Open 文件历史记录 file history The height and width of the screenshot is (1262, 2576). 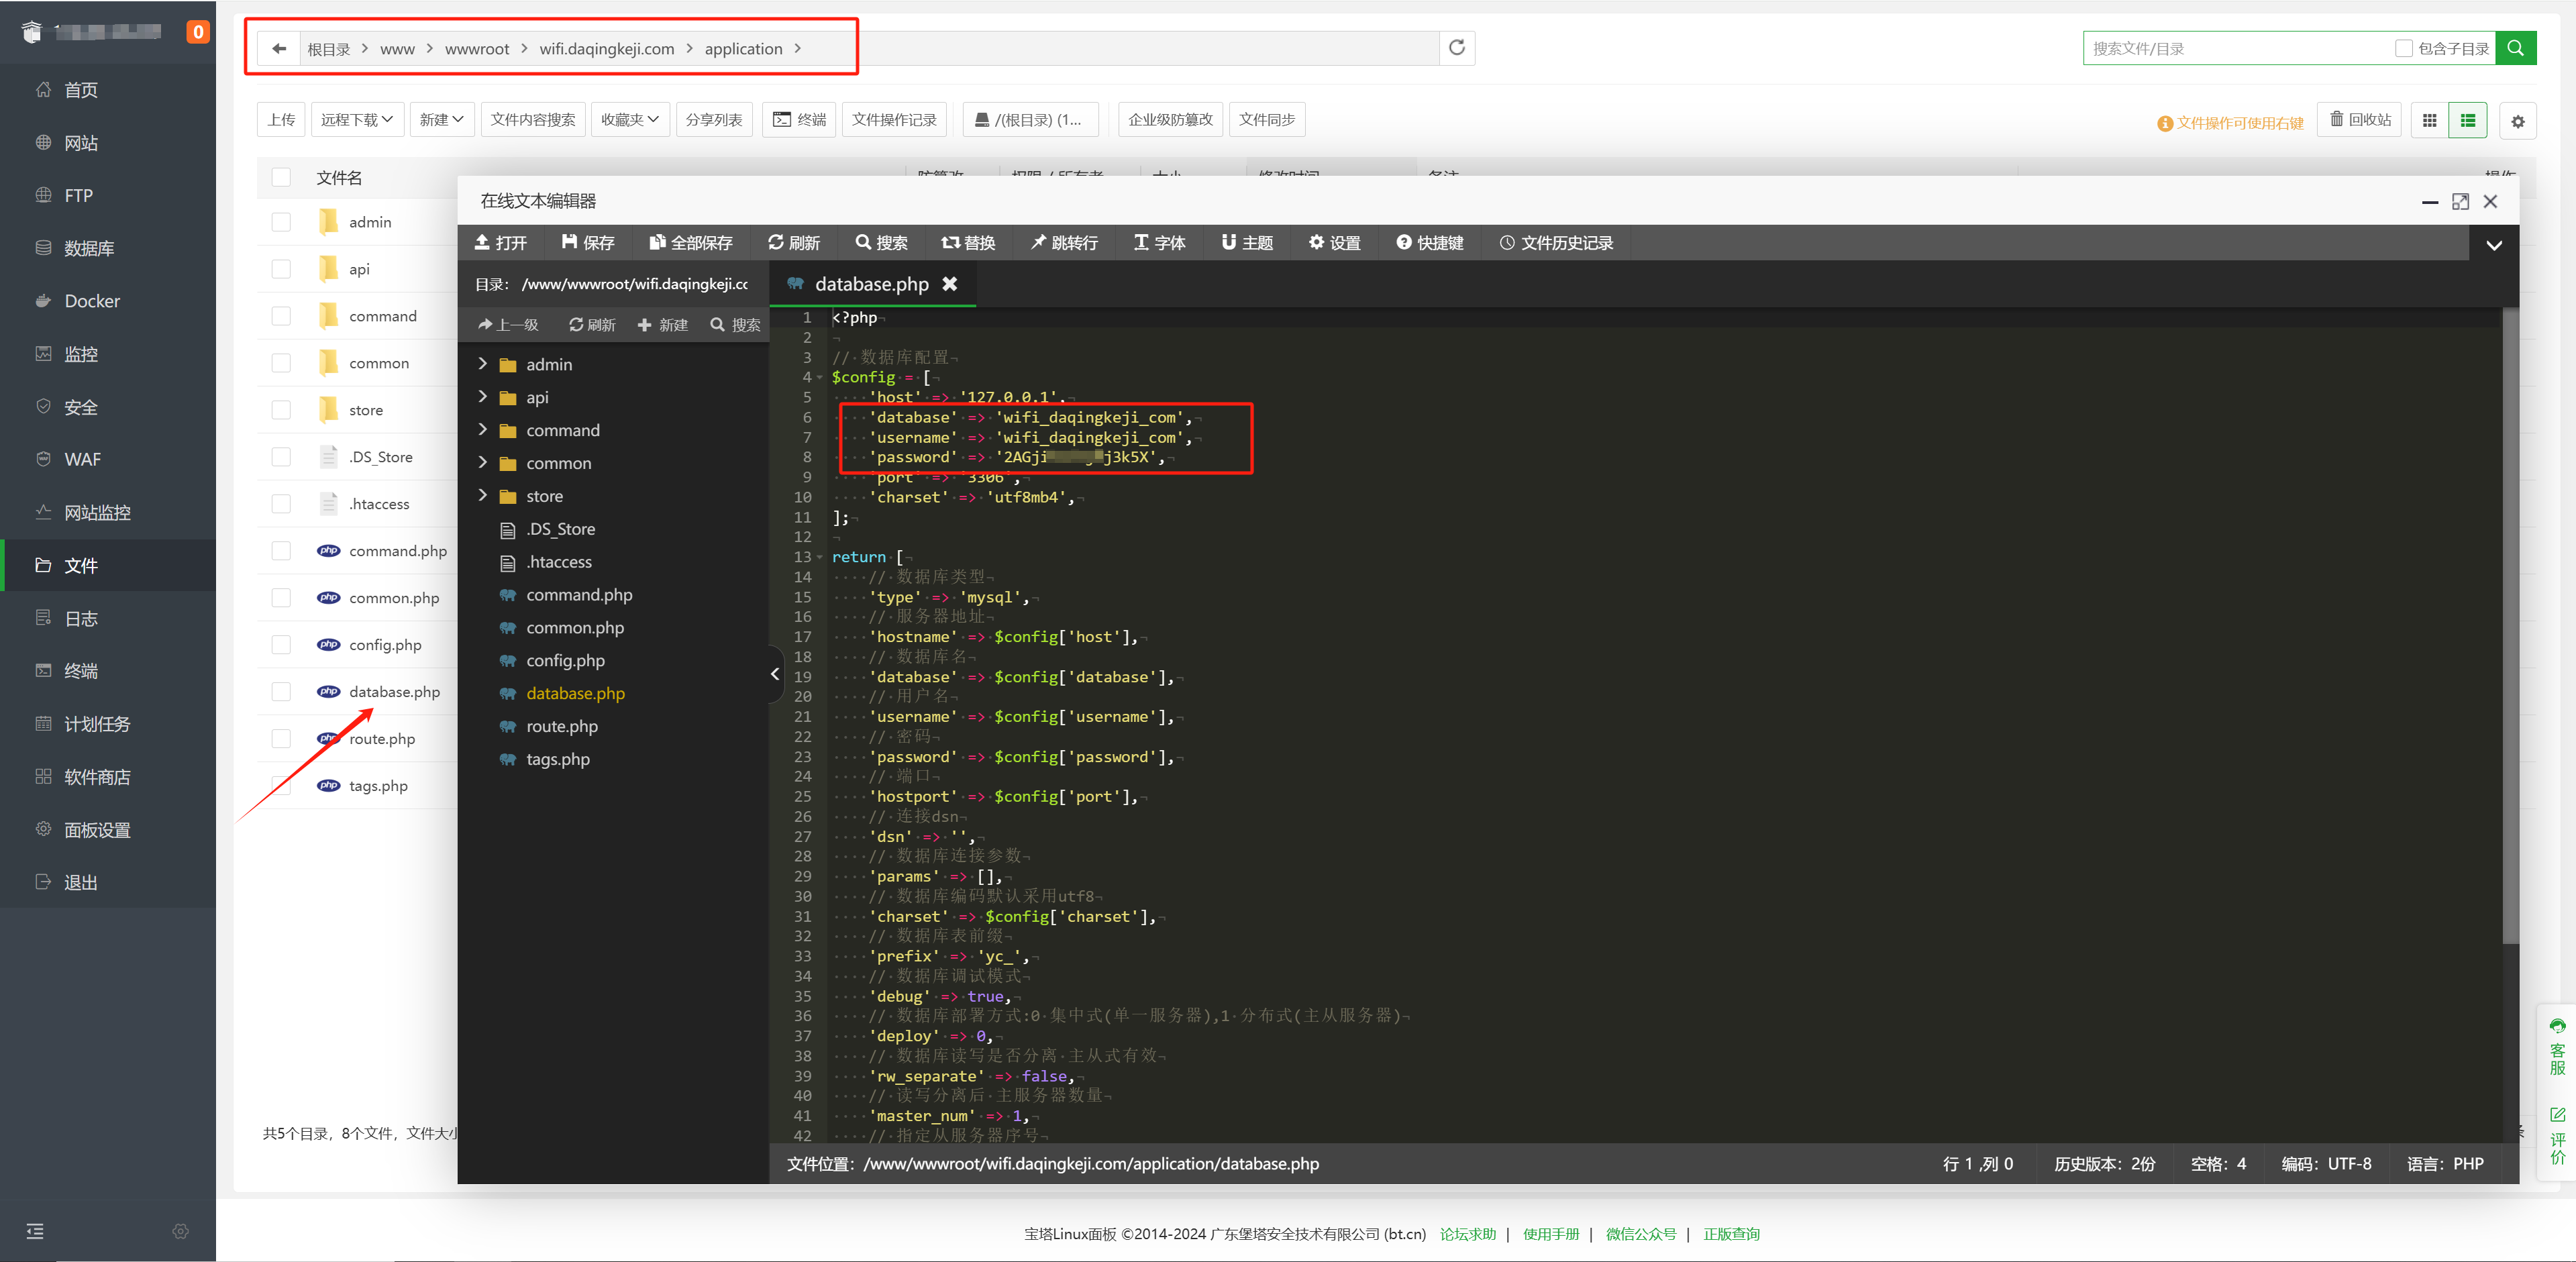pos(1556,242)
